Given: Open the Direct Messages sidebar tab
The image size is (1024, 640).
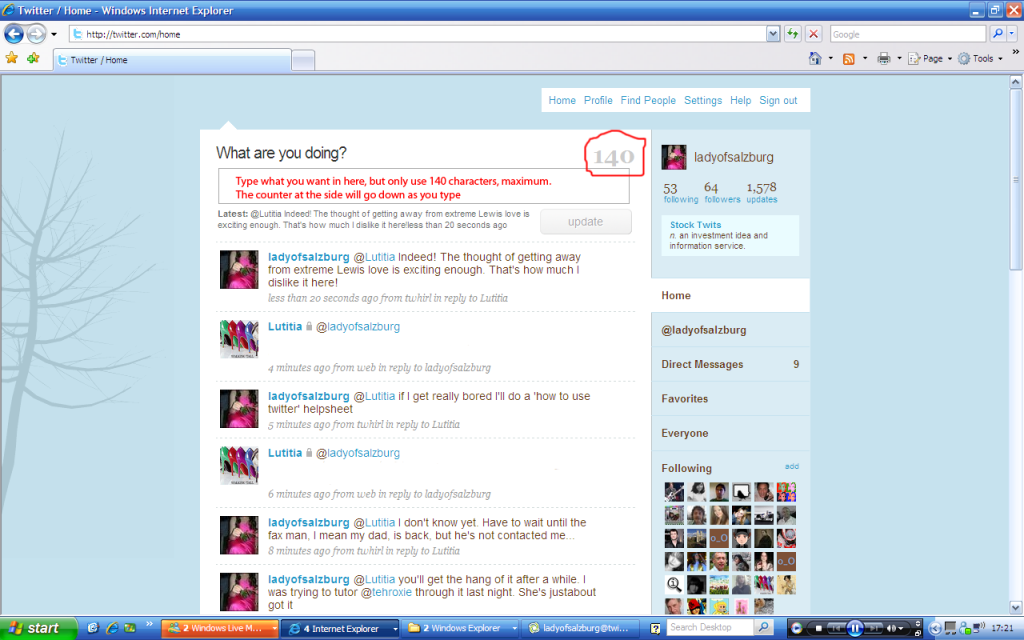Looking at the screenshot, I should point(730,364).
